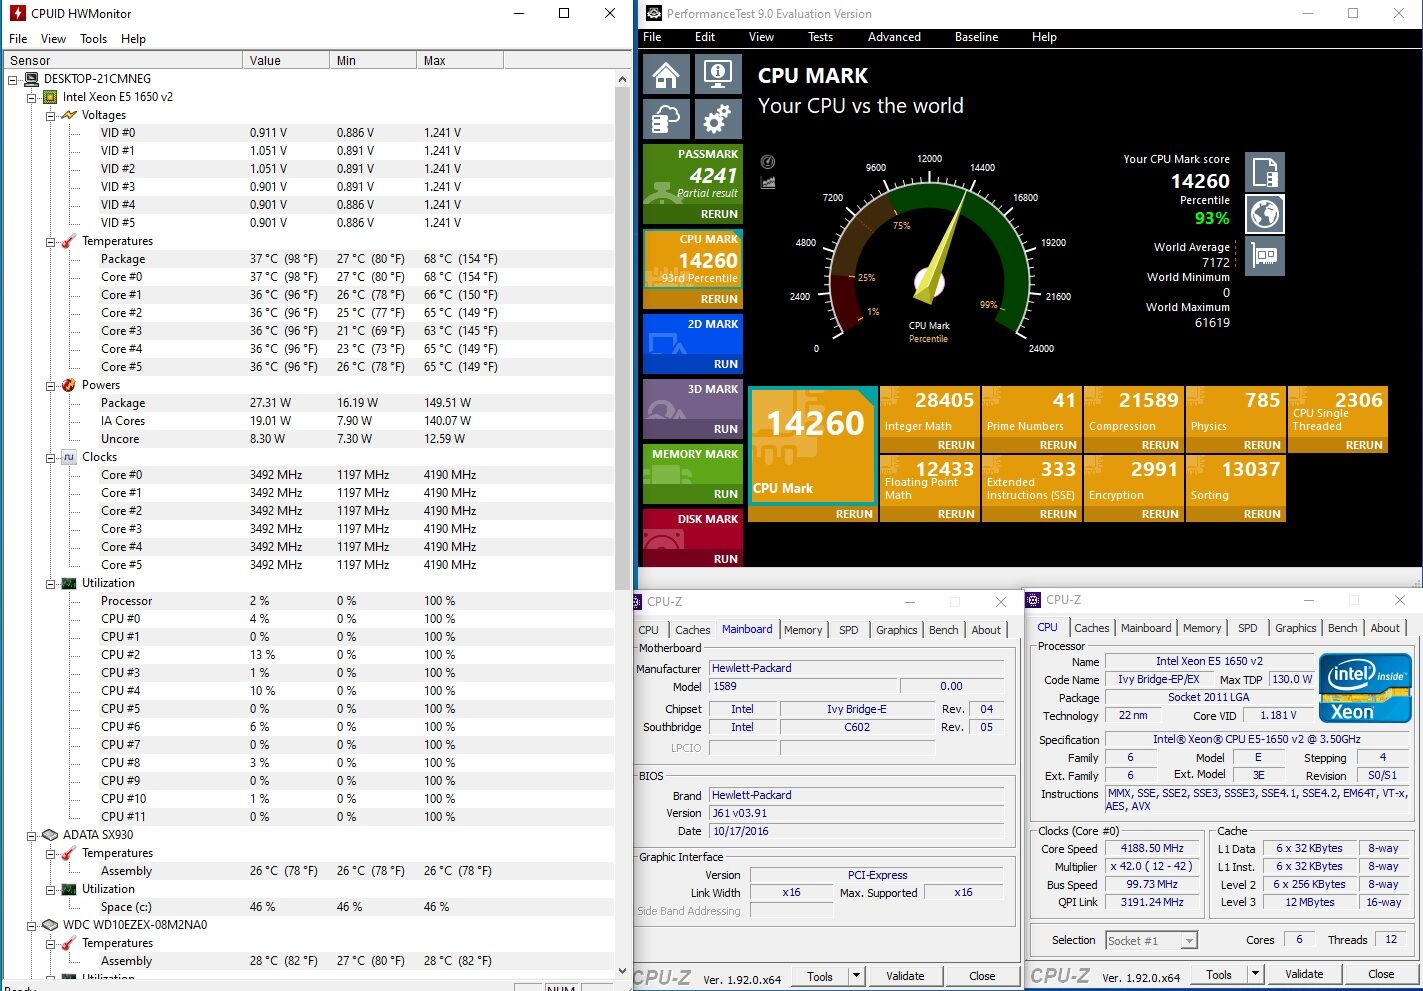This screenshot has height=991, width=1423.
Task: Collapse the Voltages section
Action: (51, 115)
